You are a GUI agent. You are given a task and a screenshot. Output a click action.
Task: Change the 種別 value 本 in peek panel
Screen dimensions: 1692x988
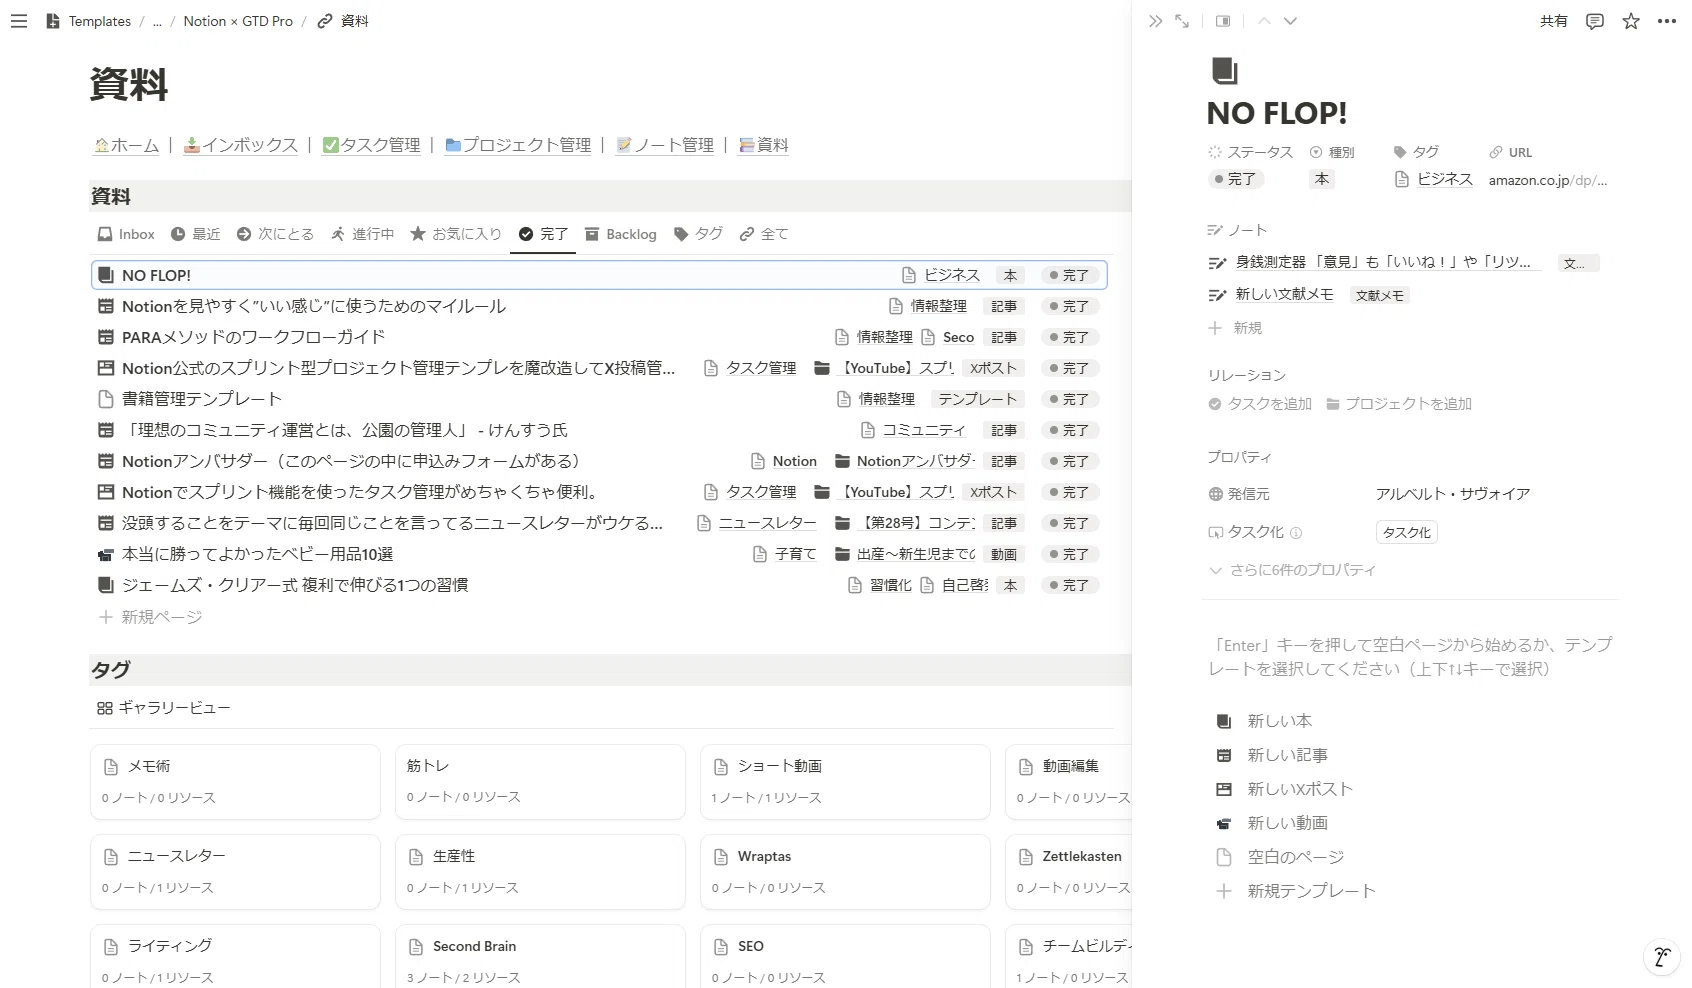coord(1322,179)
